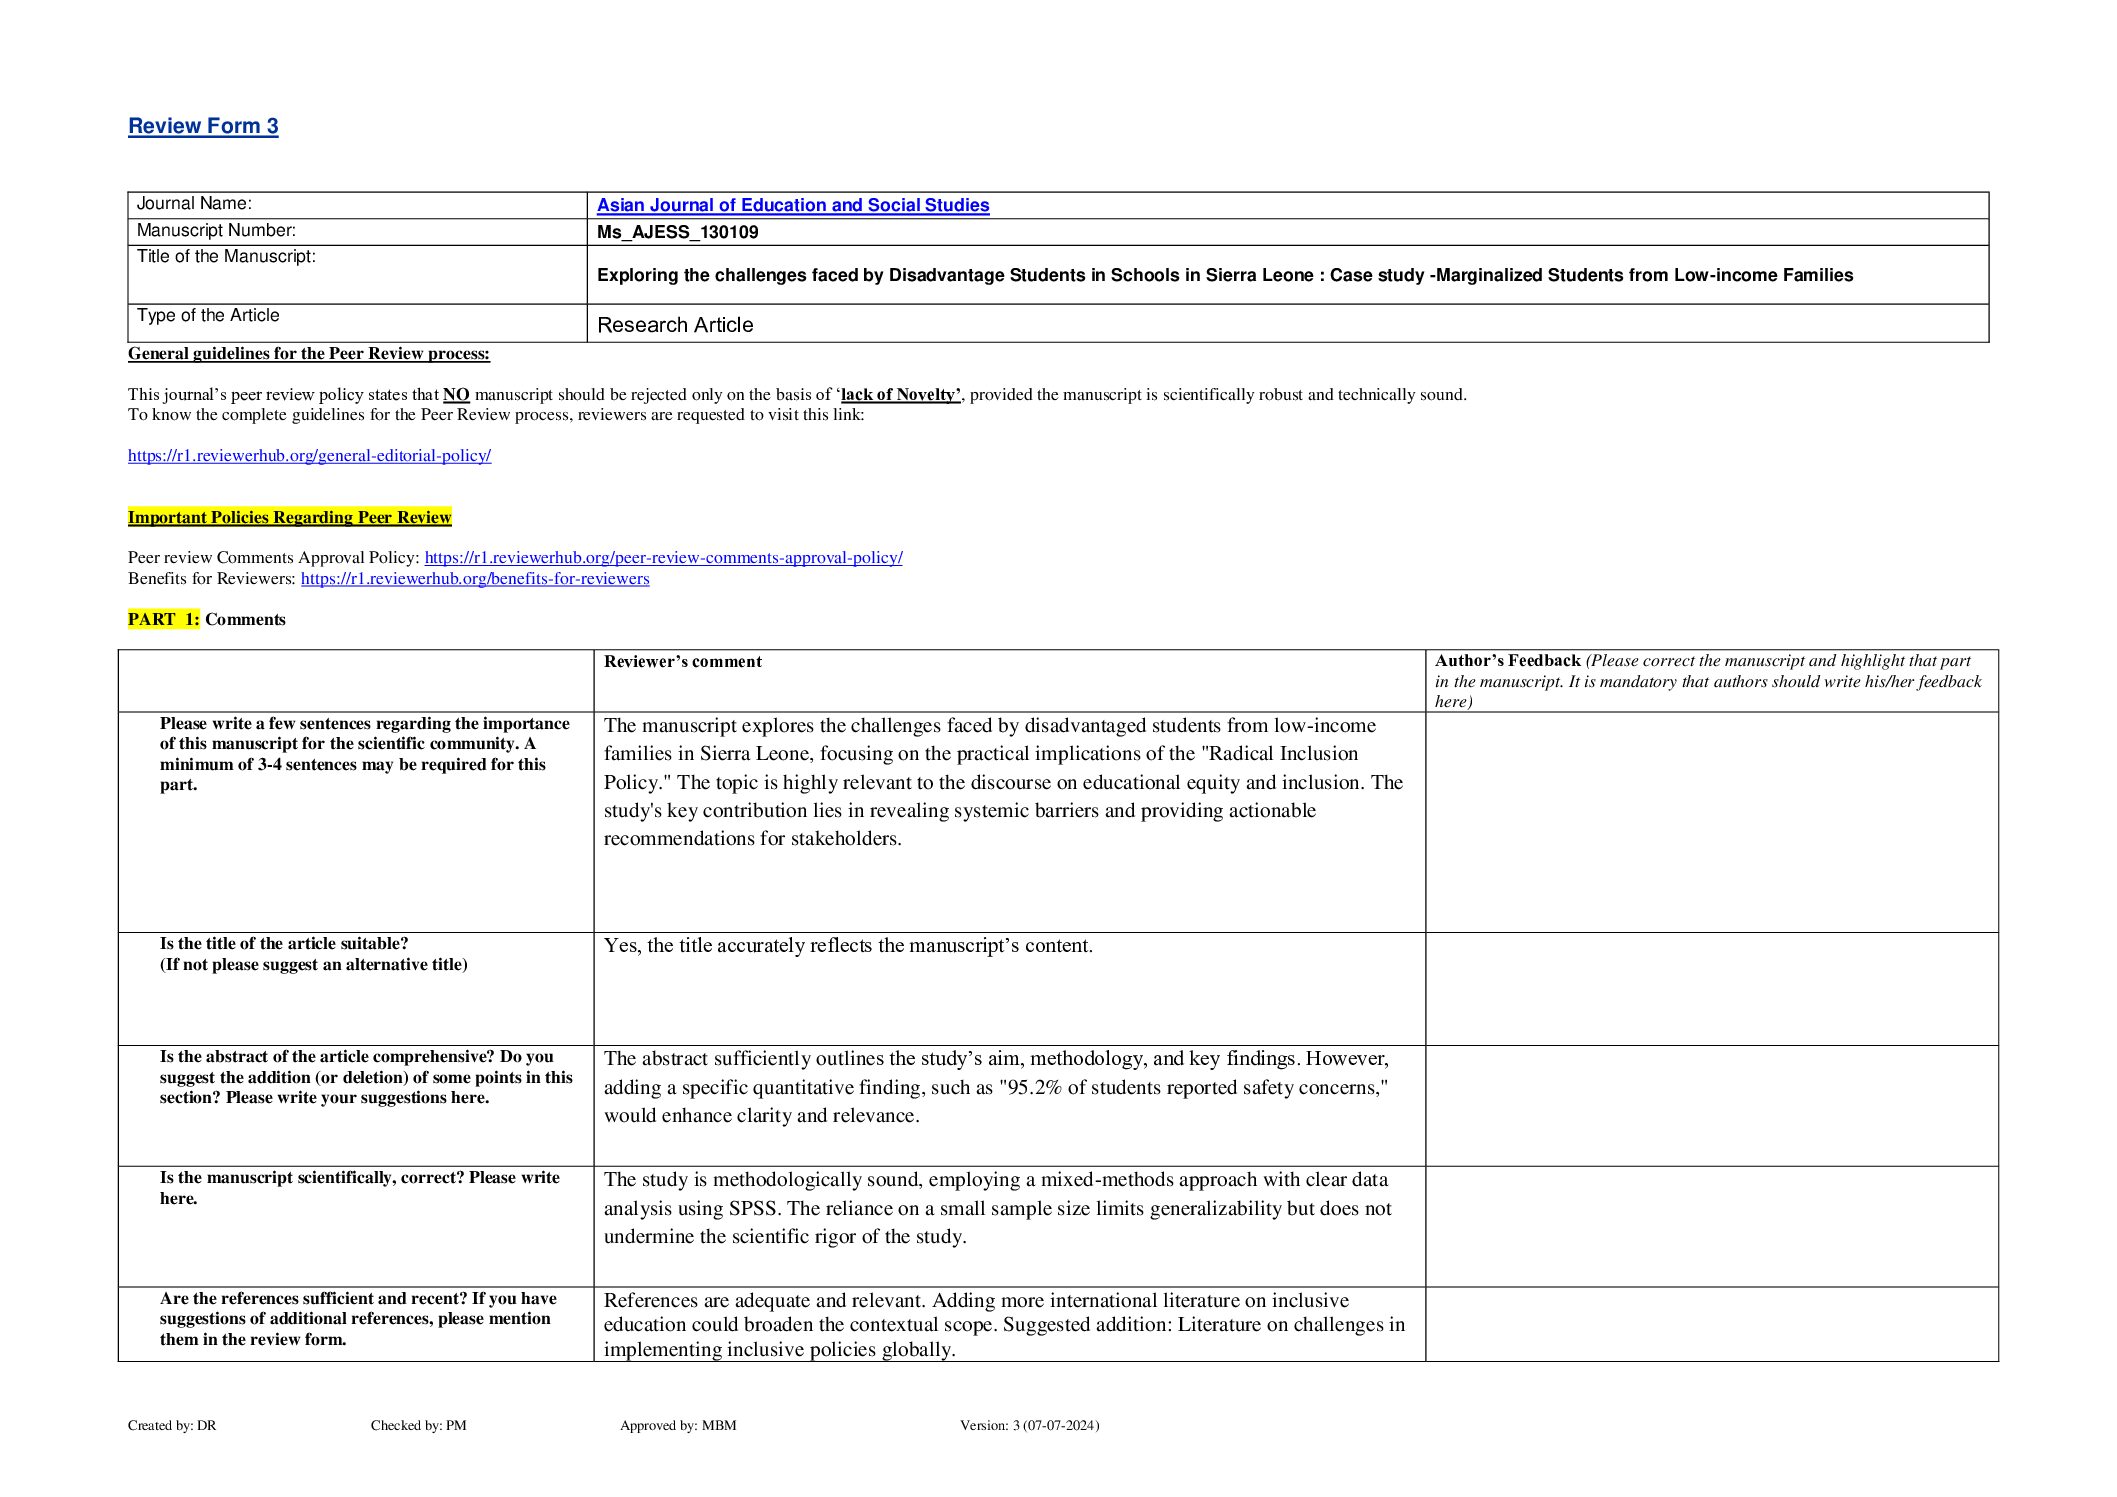Open the general editorial policy URL
The height and width of the screenshot is (1497, 2117).
pyautogui.click(x=309, y=456)
